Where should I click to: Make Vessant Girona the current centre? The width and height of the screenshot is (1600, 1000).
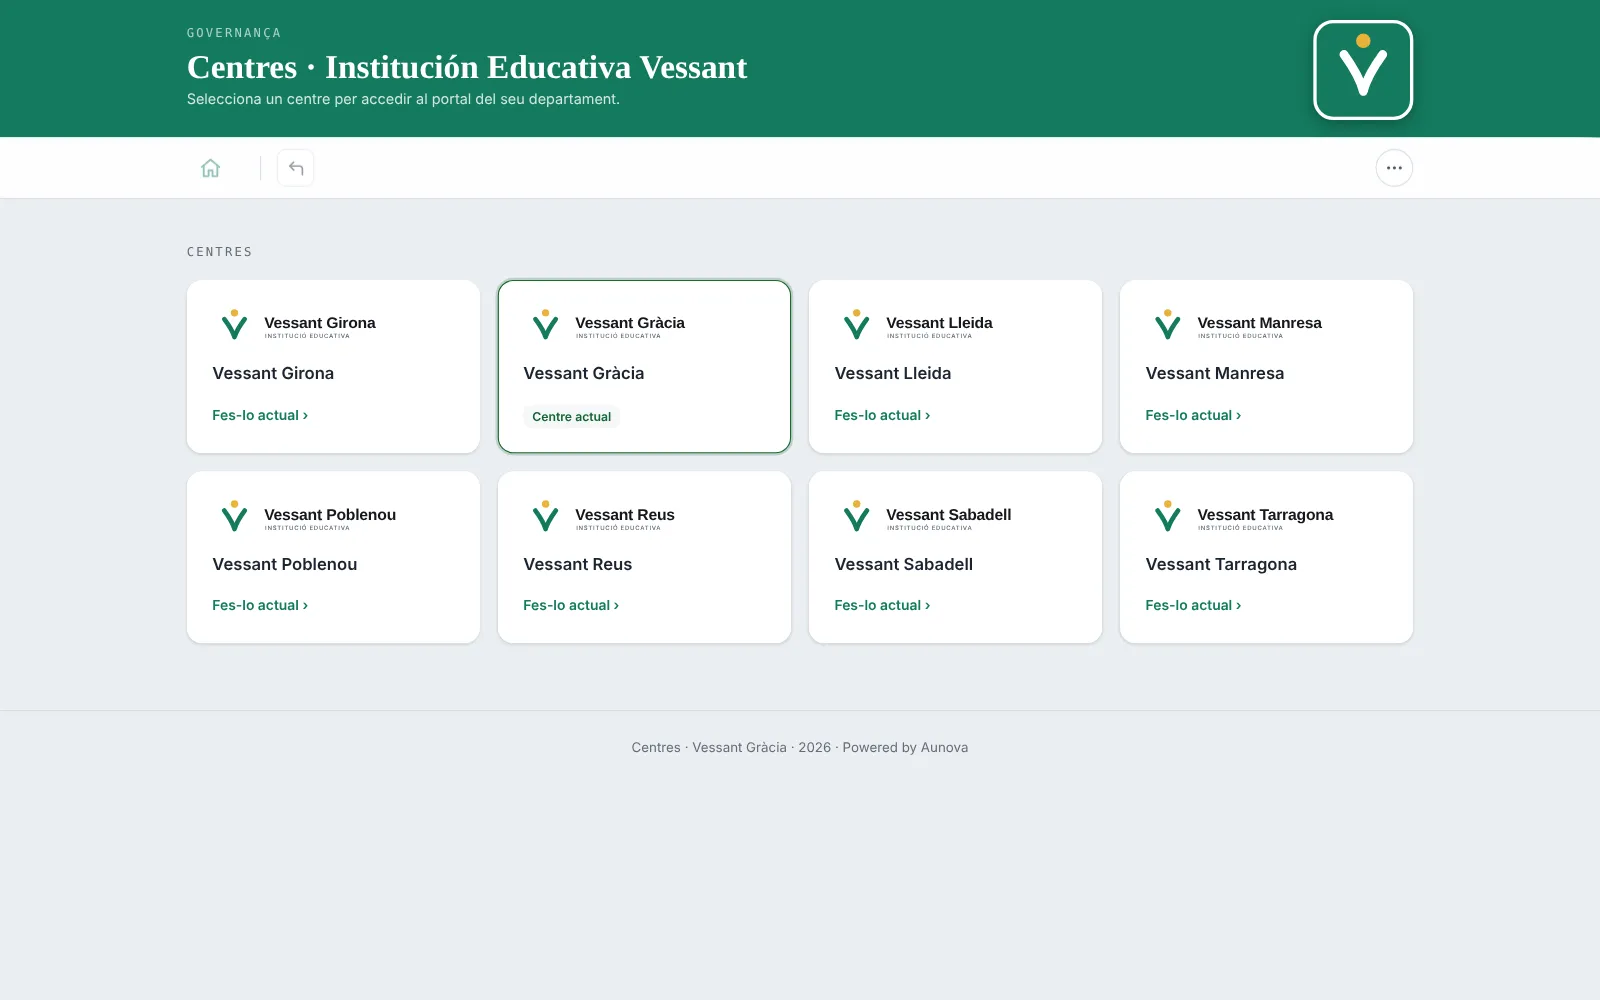click(x=260, y=415)
